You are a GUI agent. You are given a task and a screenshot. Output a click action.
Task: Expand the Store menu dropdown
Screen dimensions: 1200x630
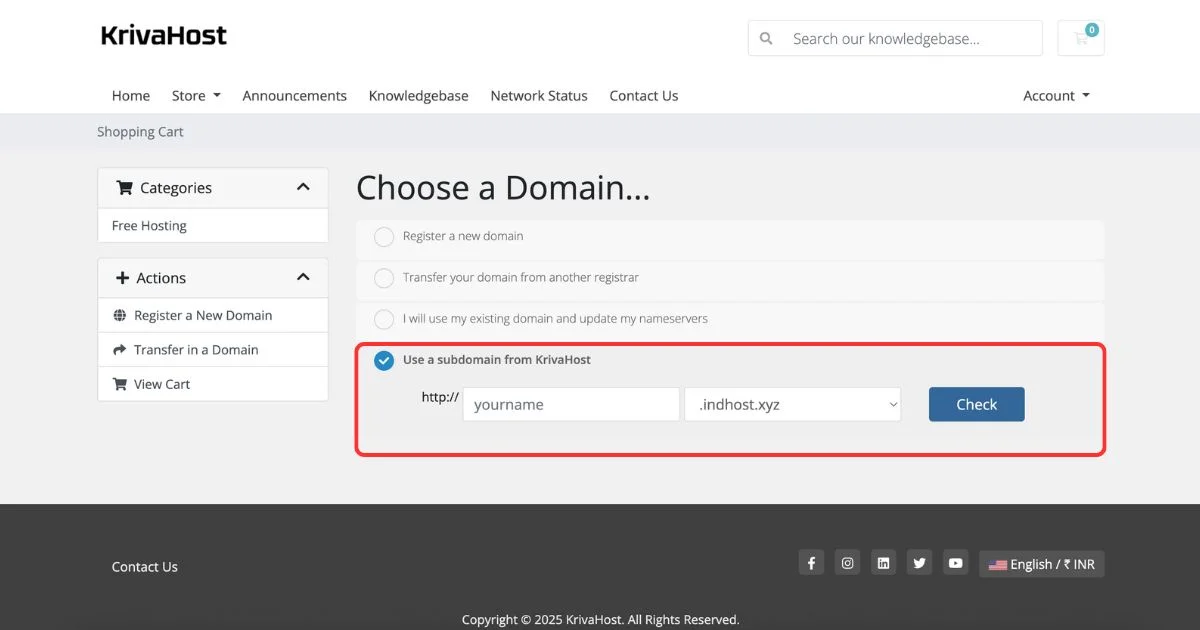click(196, 96)
